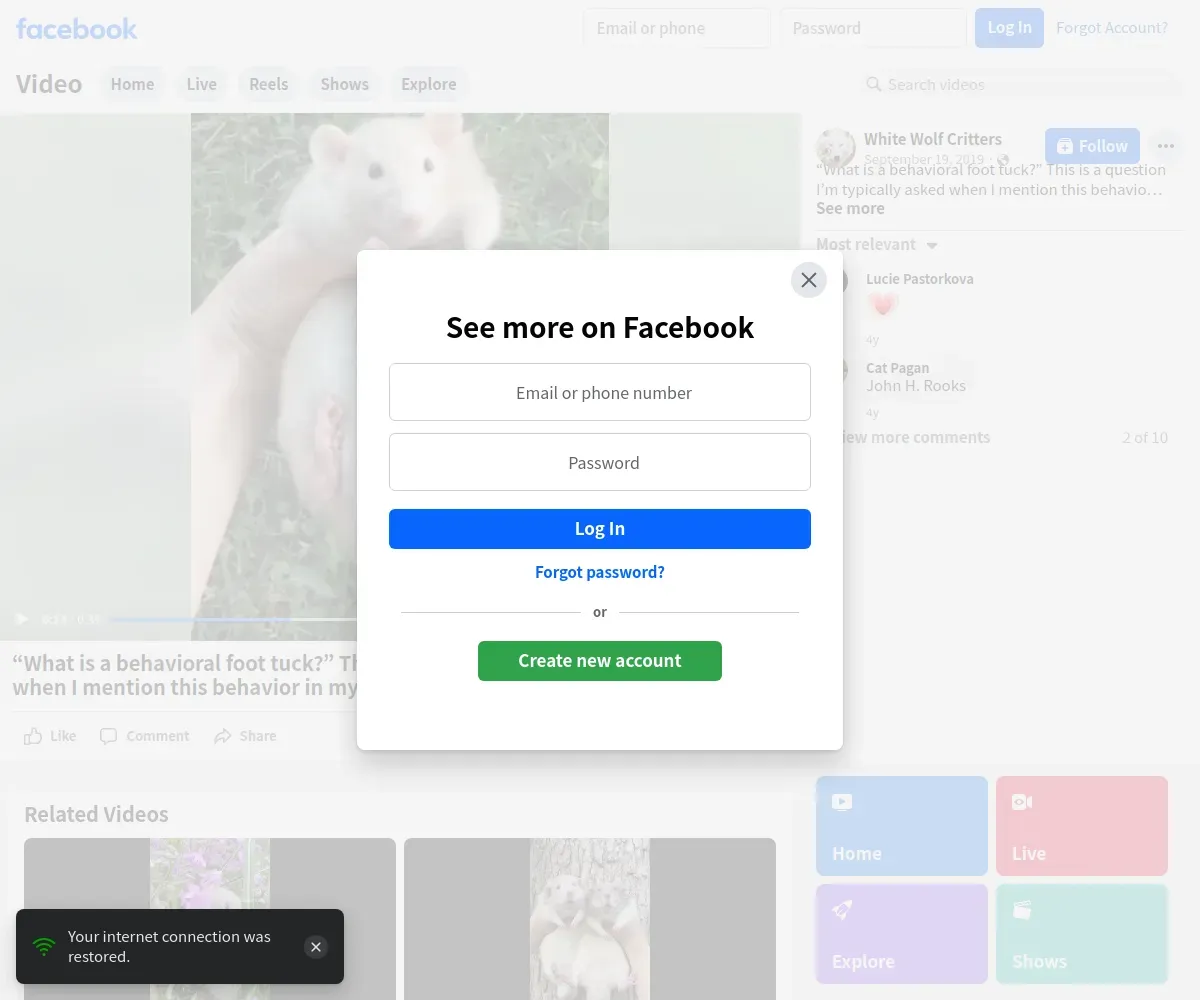Switch to the Explore video tab
The image size is (1200, 1000).
[x=428, y=84]
